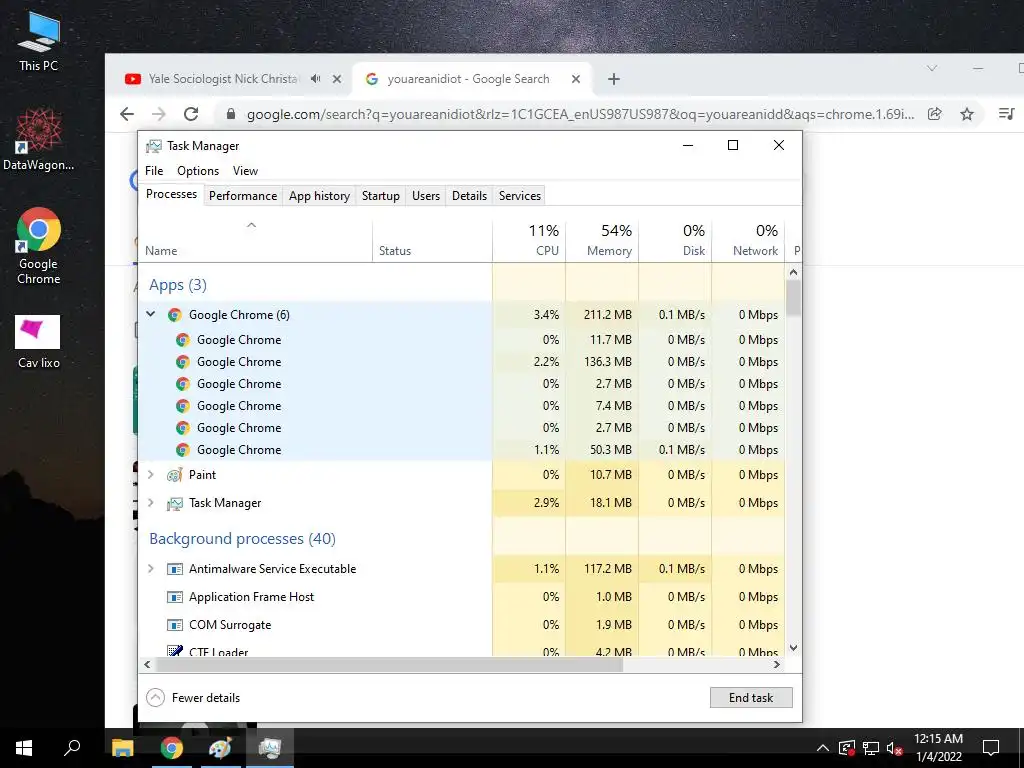Bookmark the page with the star icon
The image size is (1024, 768).
tap(967, 114)
